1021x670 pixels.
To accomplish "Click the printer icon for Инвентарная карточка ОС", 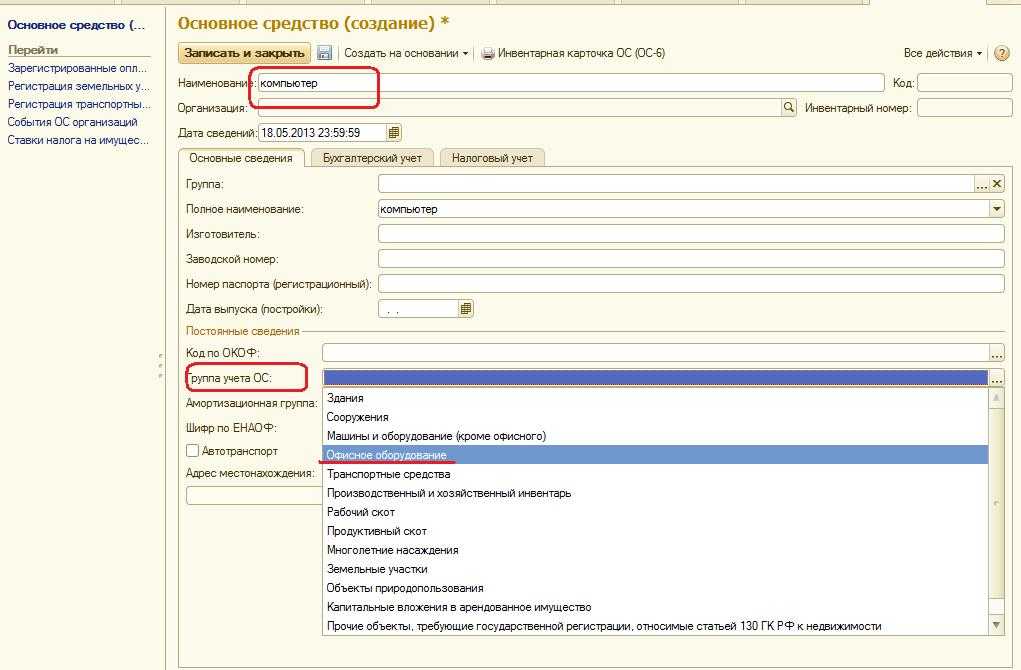I will 488,53.
